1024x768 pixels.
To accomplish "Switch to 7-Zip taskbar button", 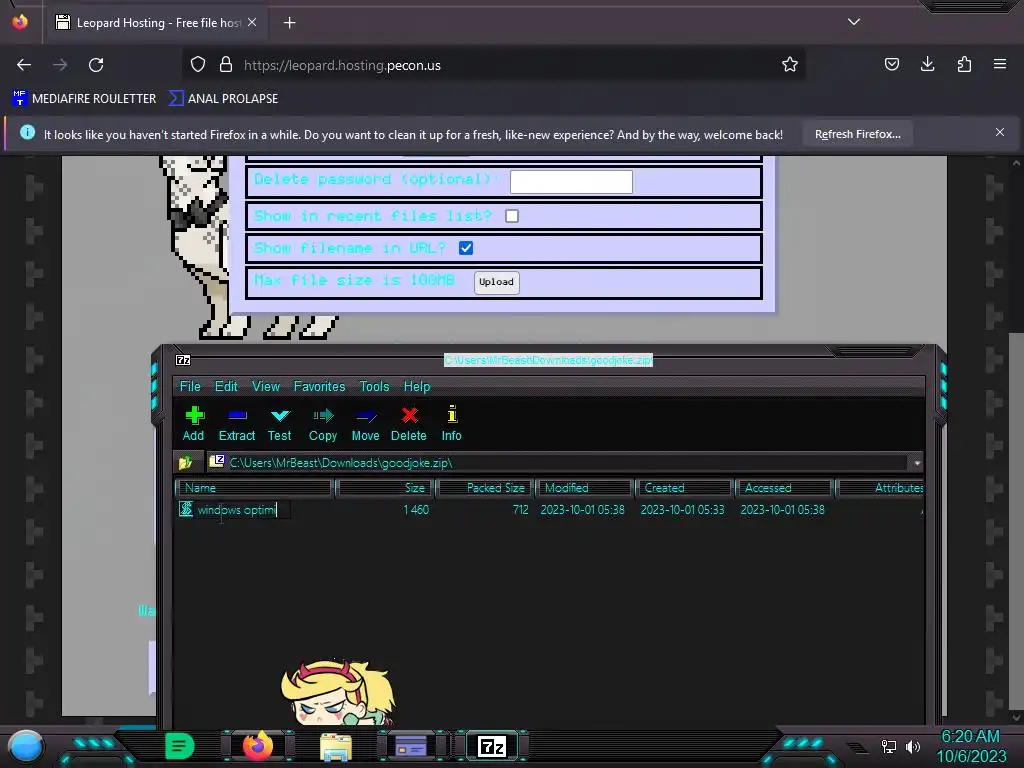I will [x=492, y=746].
